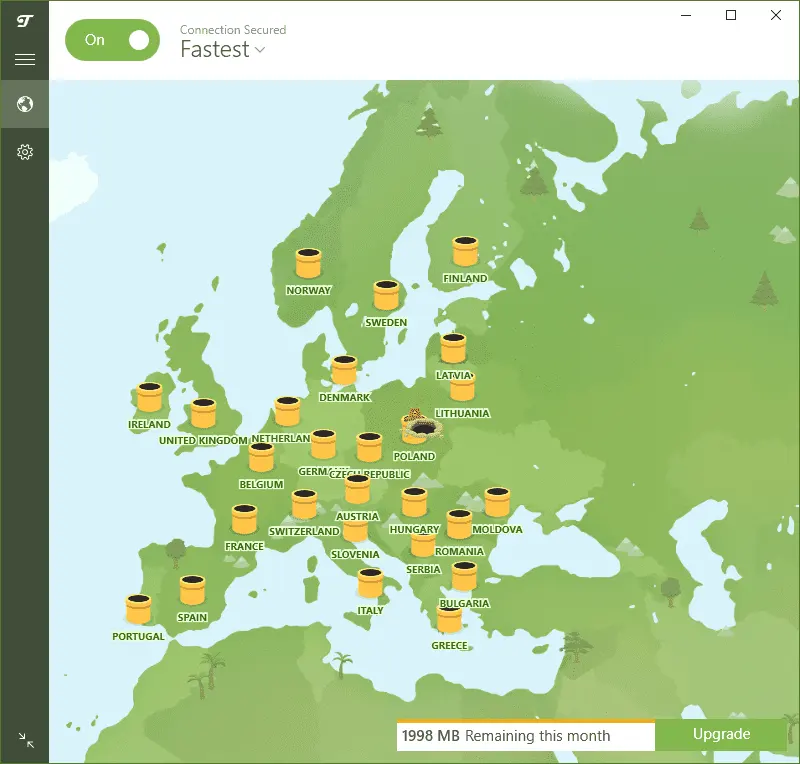
Task: Click the remaining data usage bar
Action: 525,735
